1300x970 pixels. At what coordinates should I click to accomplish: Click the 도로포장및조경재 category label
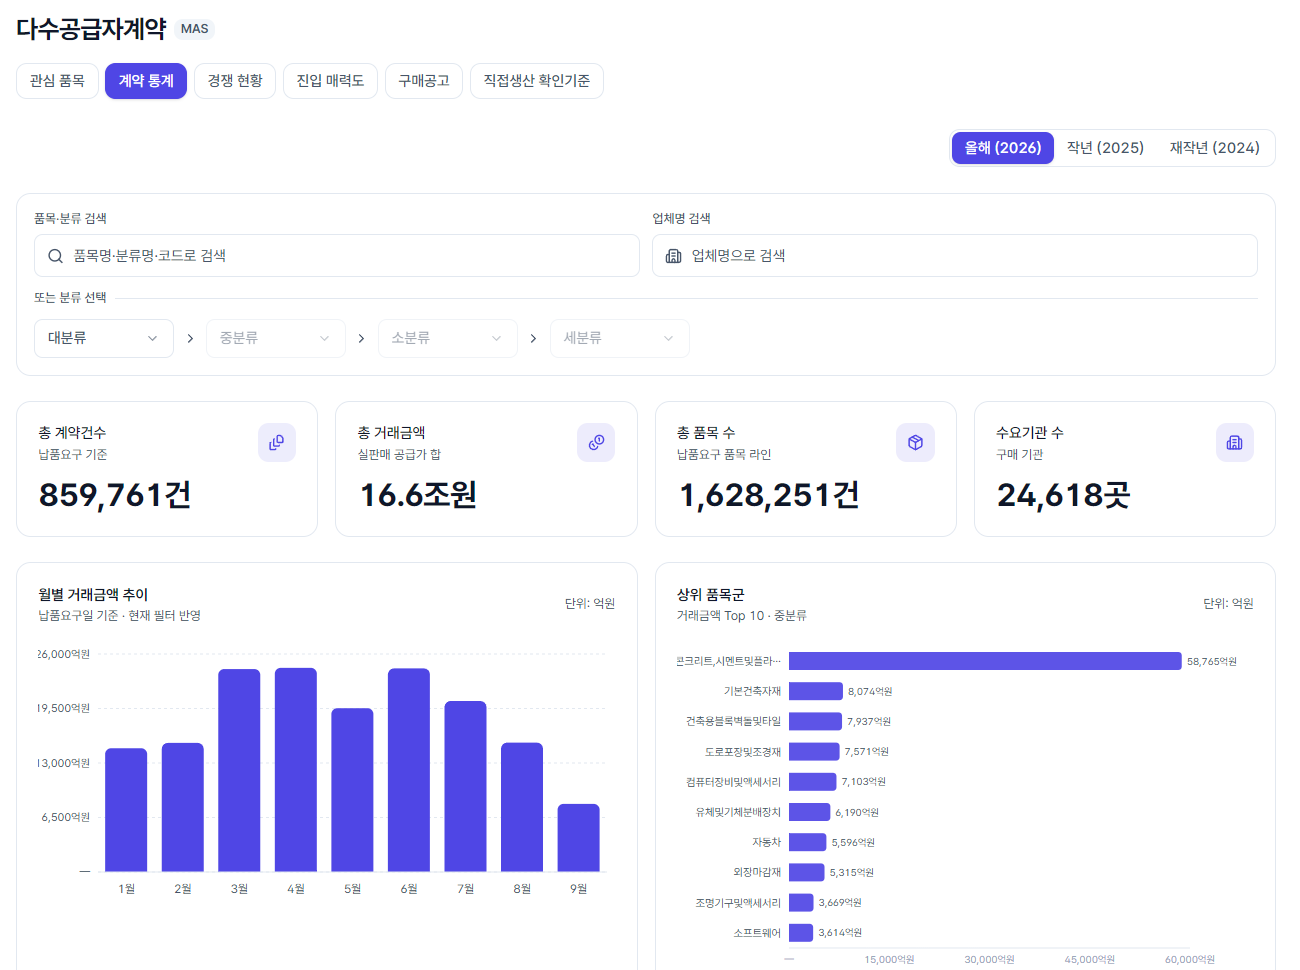point(743,752)
